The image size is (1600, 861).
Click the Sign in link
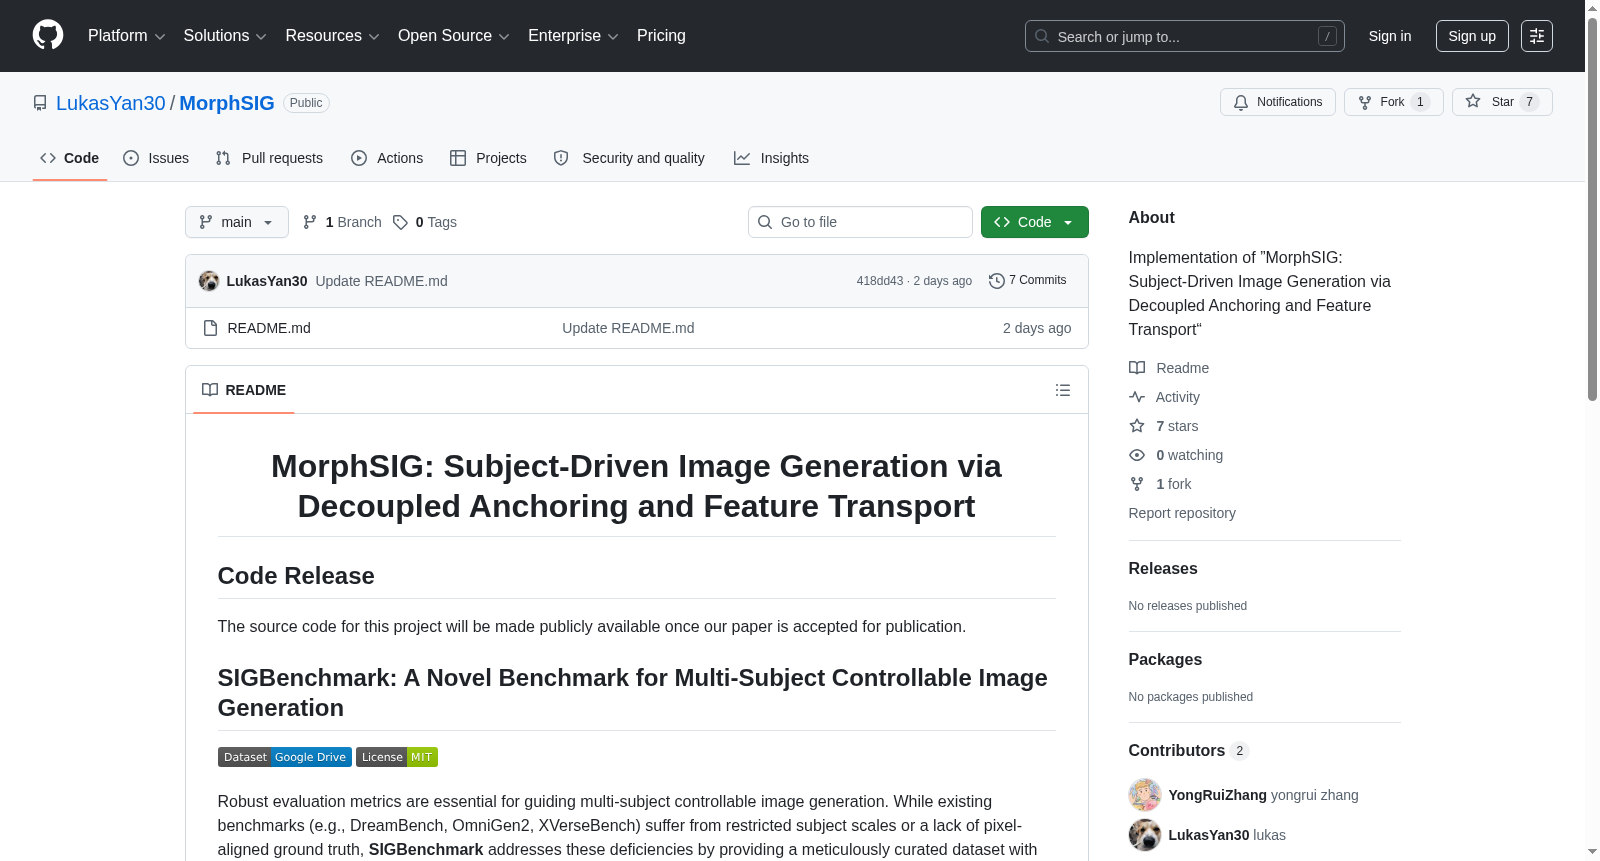pos(1390,36)
